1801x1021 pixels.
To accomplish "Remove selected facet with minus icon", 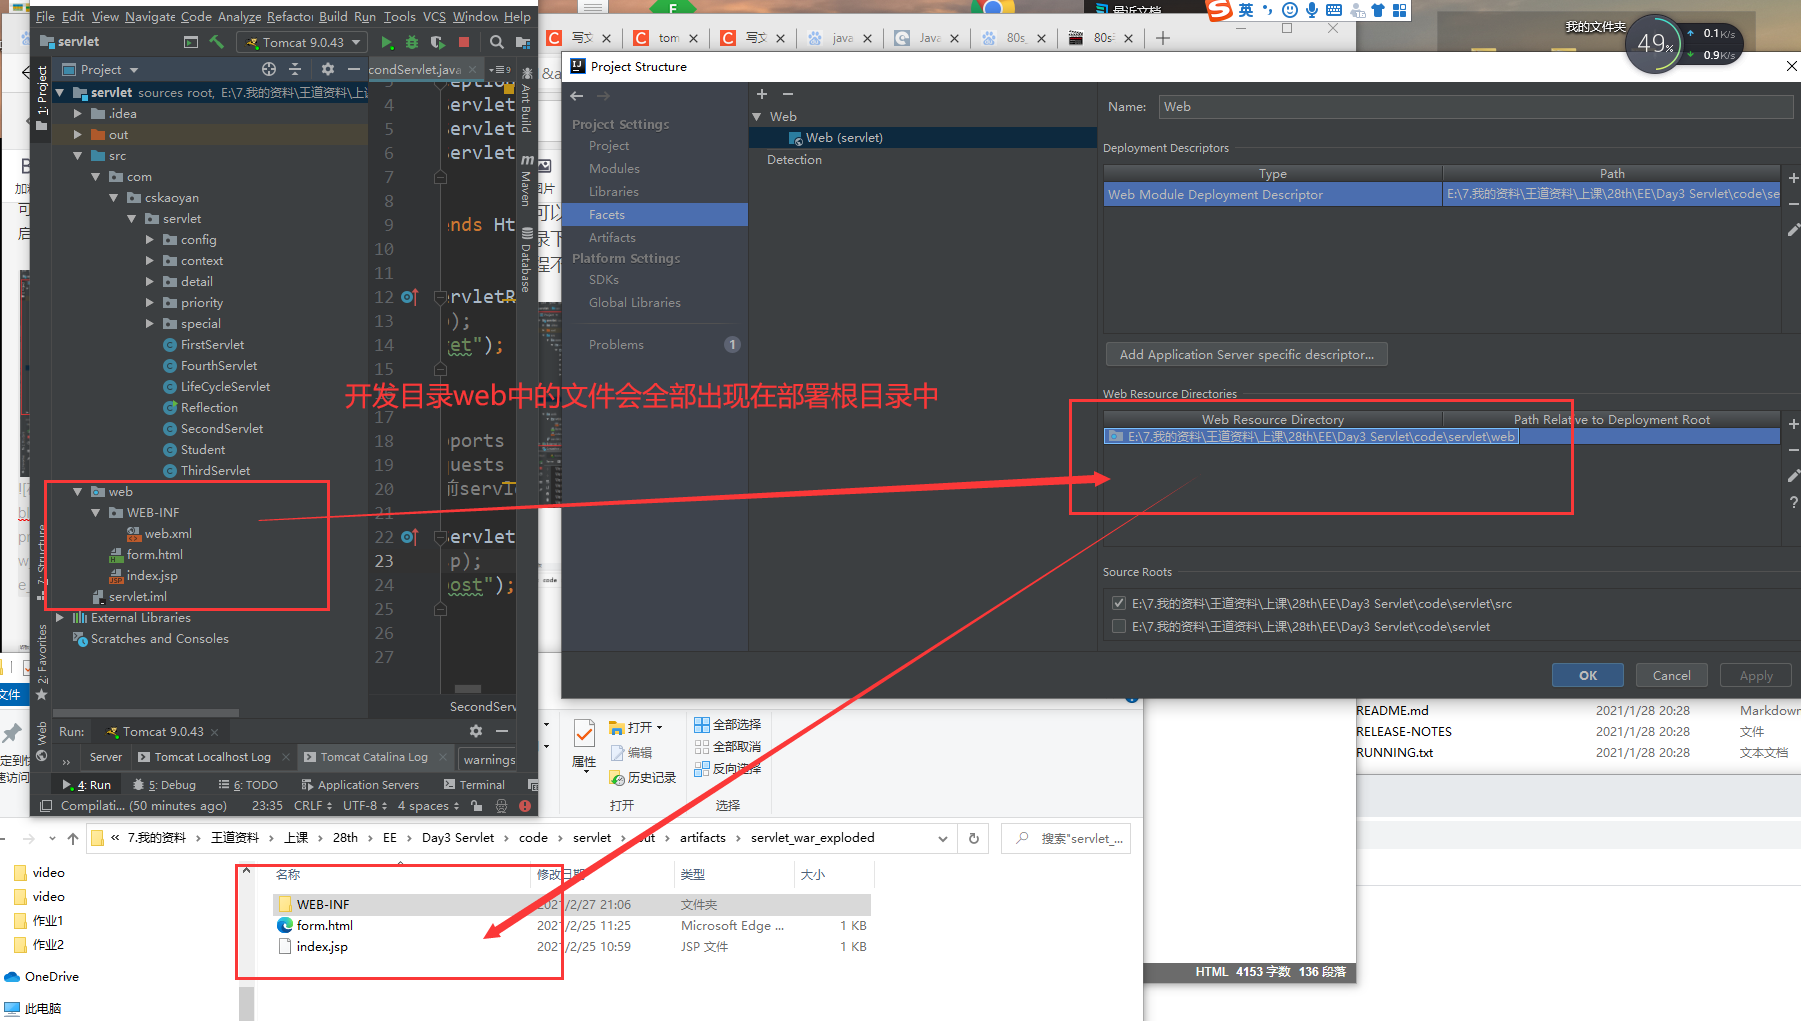I will click(788, 94).
